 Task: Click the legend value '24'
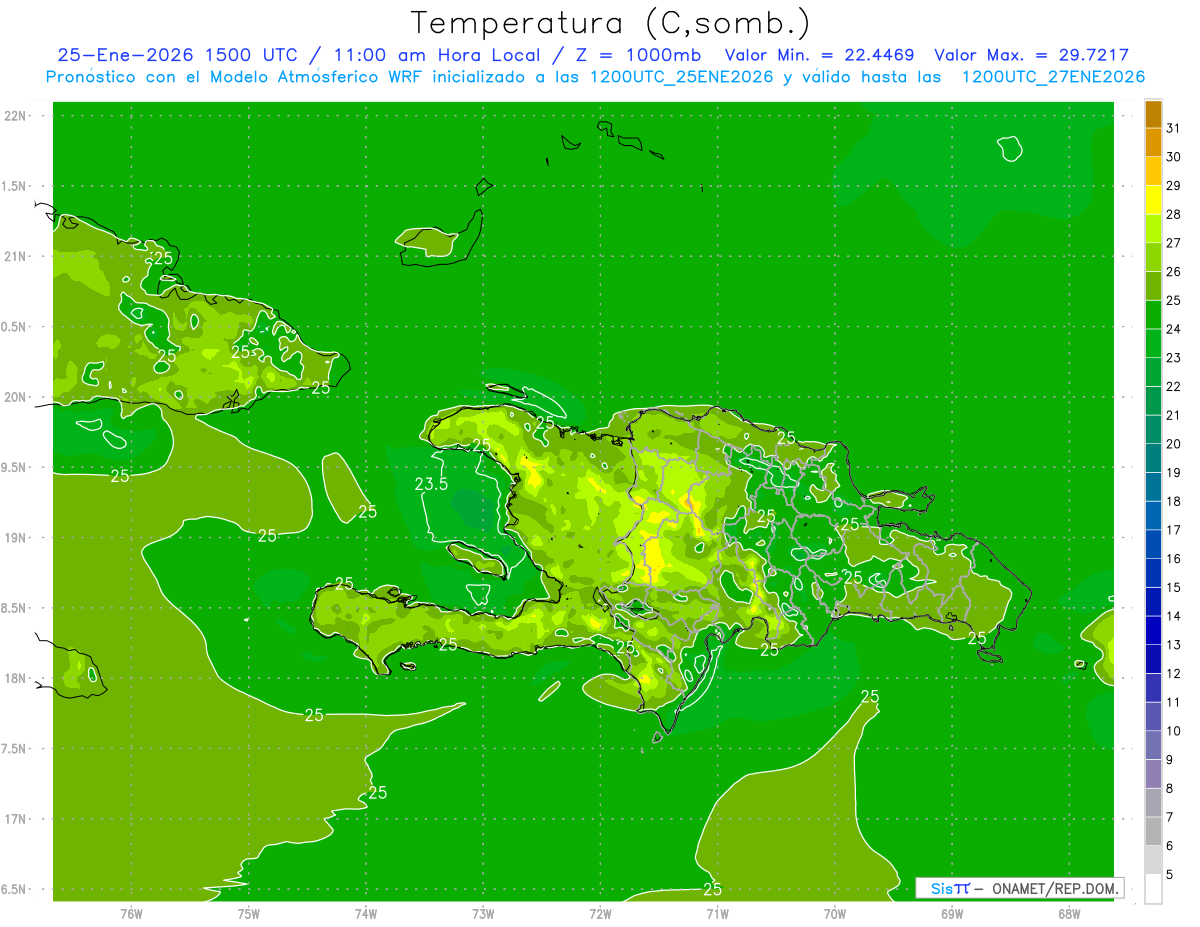[x=1173, y=329]
